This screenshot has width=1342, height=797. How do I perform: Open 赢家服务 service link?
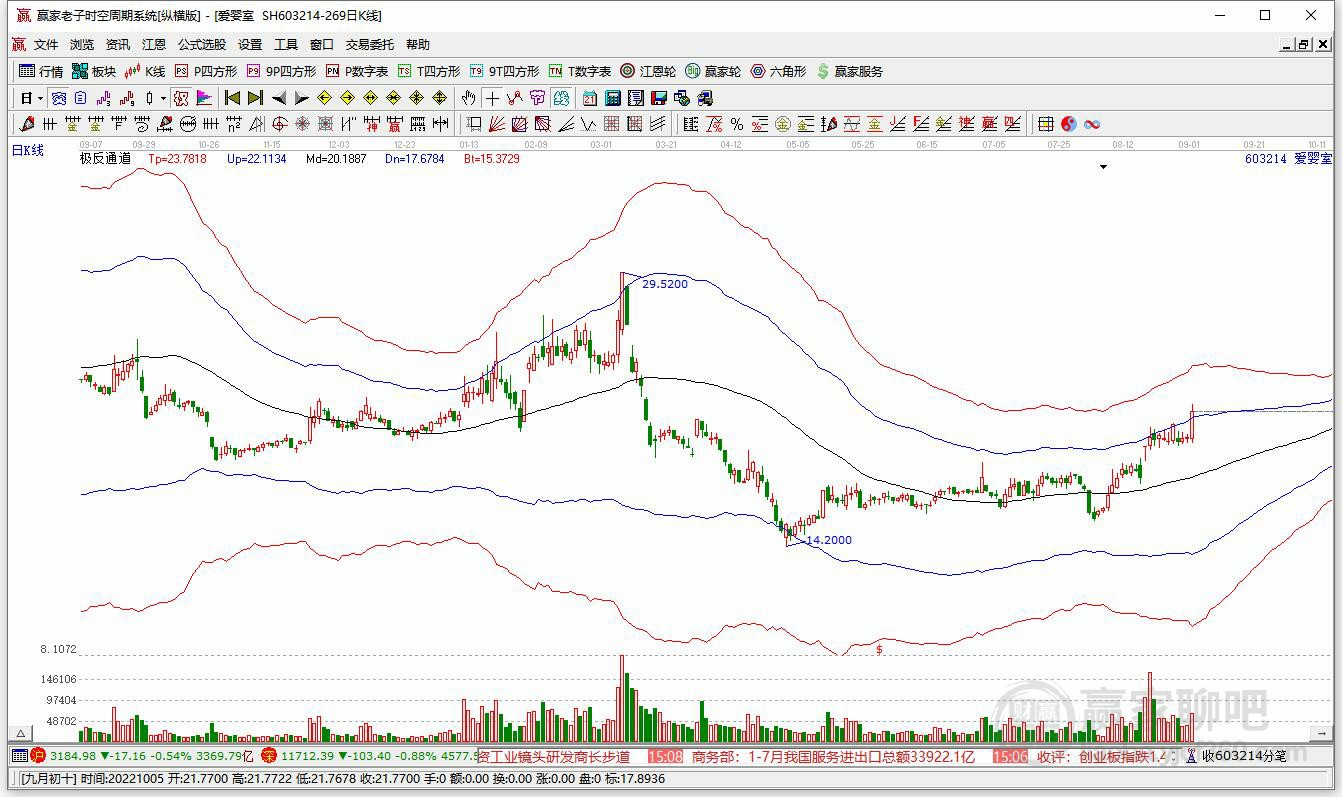850,71
